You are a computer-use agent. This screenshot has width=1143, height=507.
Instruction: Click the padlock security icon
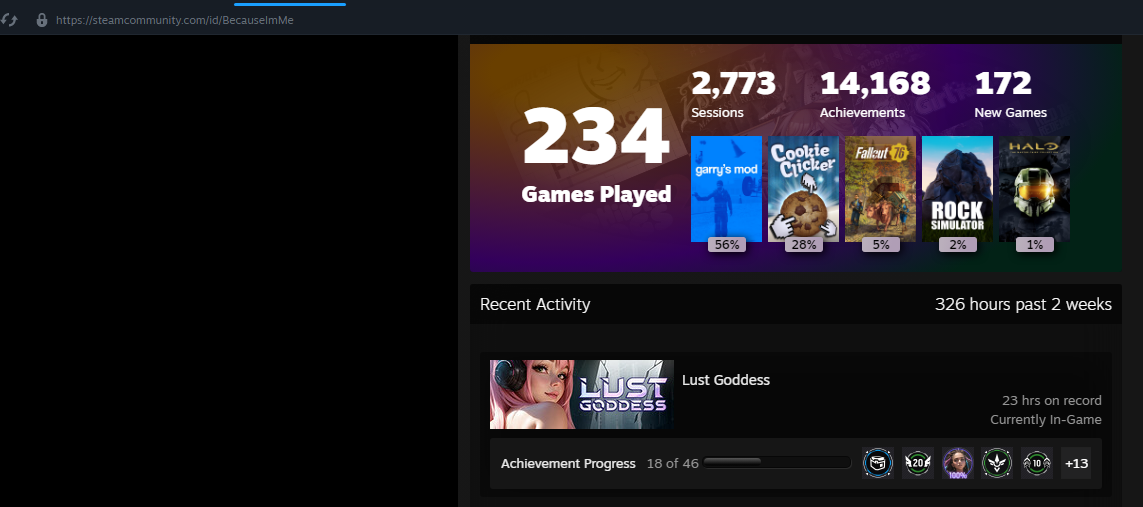(42, 20)
